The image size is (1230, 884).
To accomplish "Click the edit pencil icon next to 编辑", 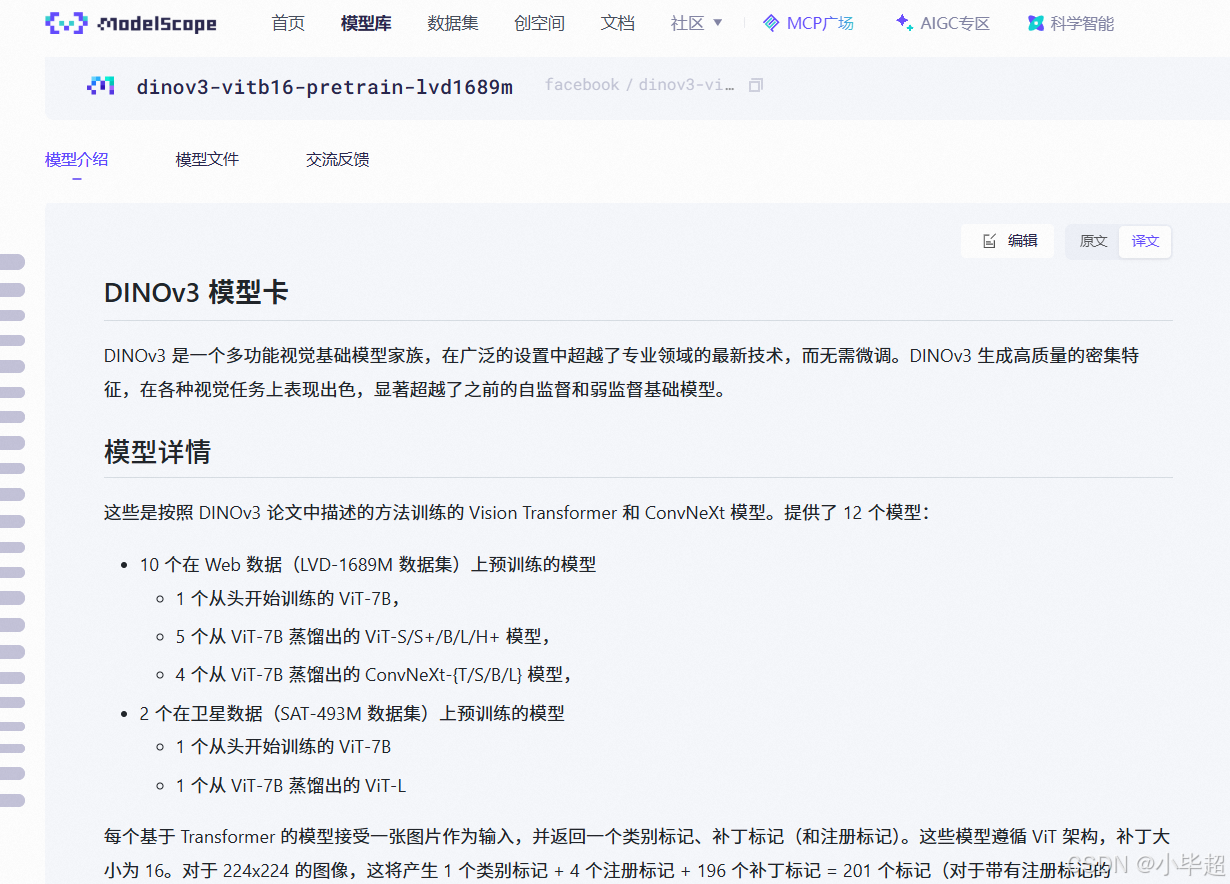I will [989, 241].
